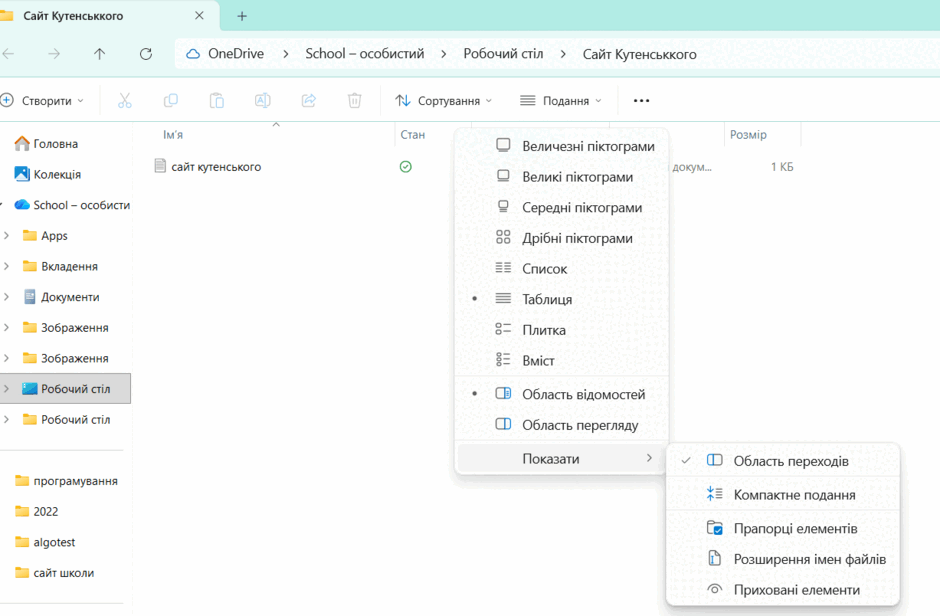This screenshot has width=940, height=616.
Task: Open a new tab with plus icon
Action: [x=242, y=16]
